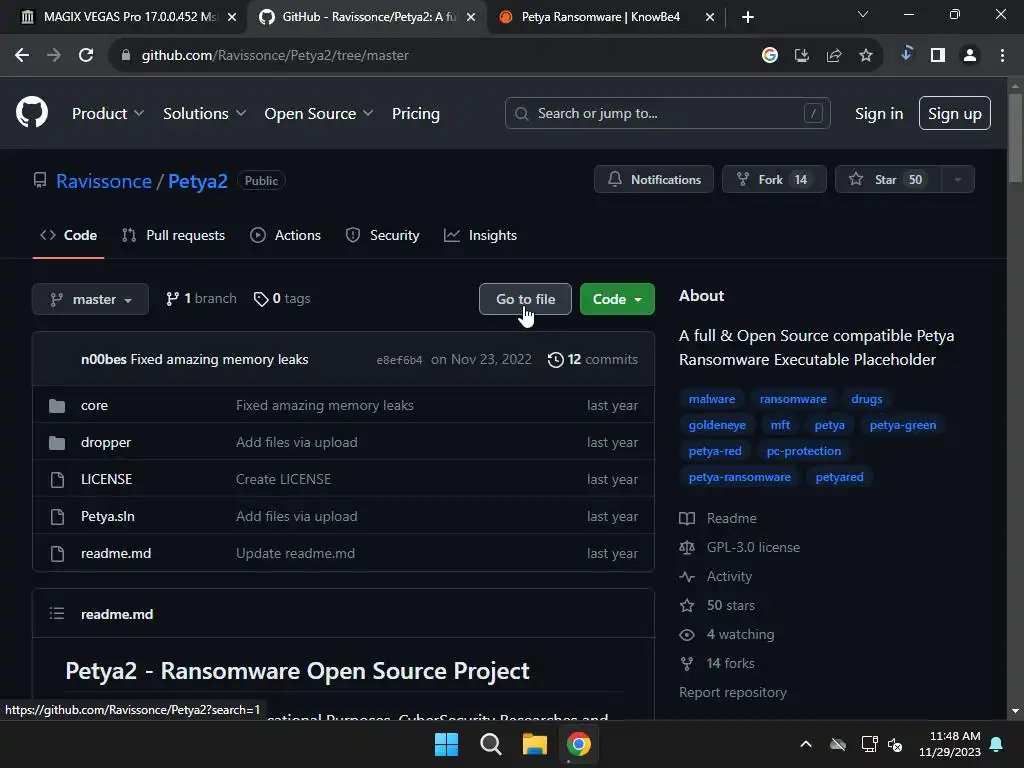
Task: Click the Chrome taskbar icon
Action: (579, 744)
